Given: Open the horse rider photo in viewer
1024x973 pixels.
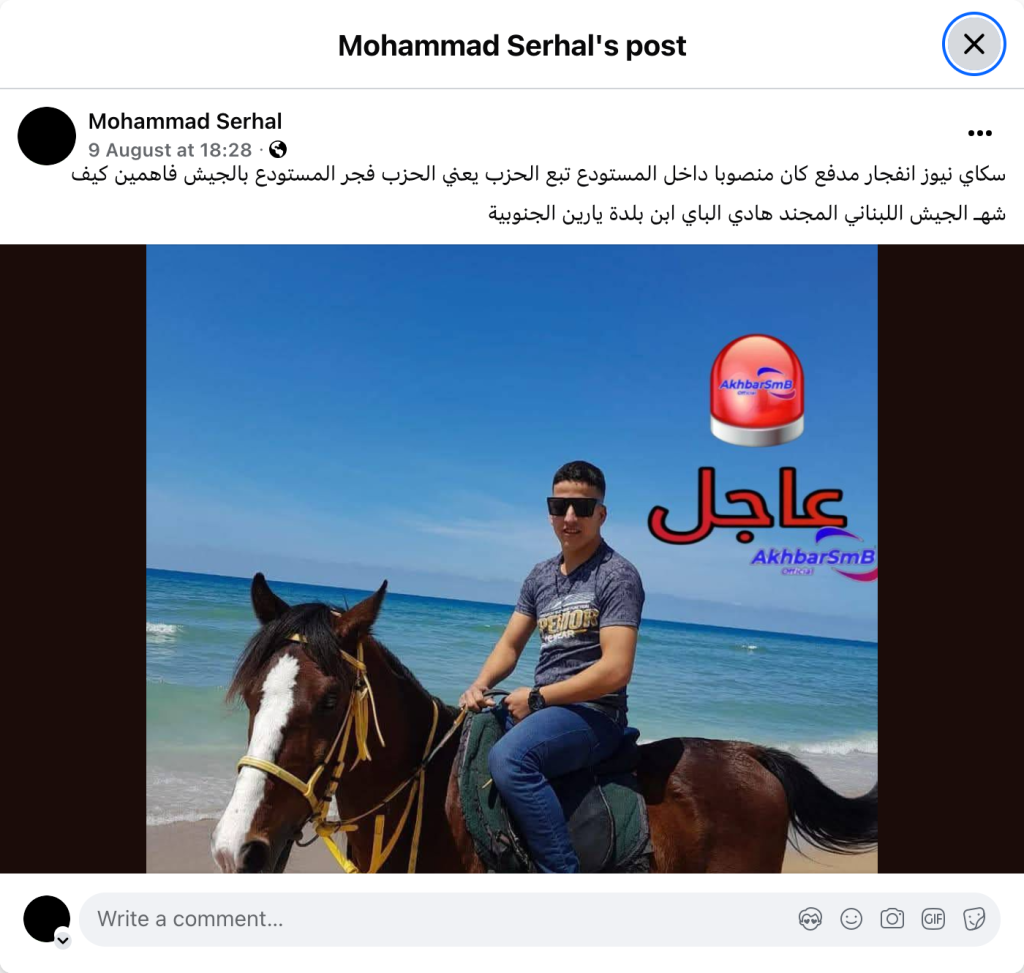Looking at the screenshot, I should (x=511, y=559).
